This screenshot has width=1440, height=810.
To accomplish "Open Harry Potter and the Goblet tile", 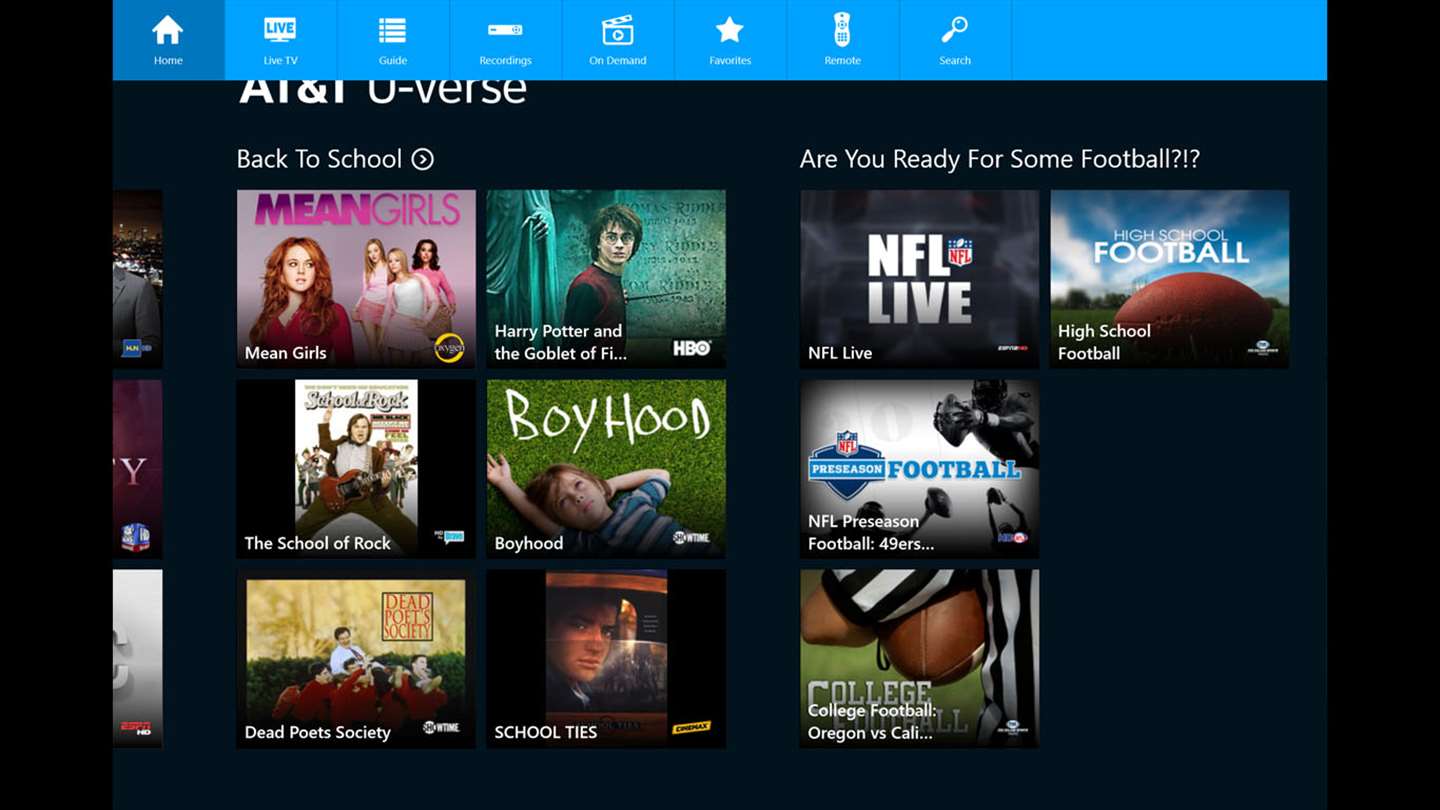I will pos(606,279).
